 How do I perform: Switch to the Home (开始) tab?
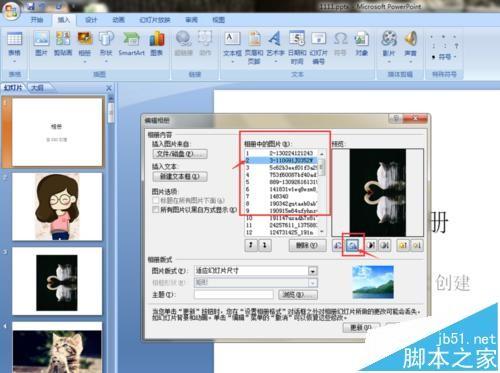point(37,20)
